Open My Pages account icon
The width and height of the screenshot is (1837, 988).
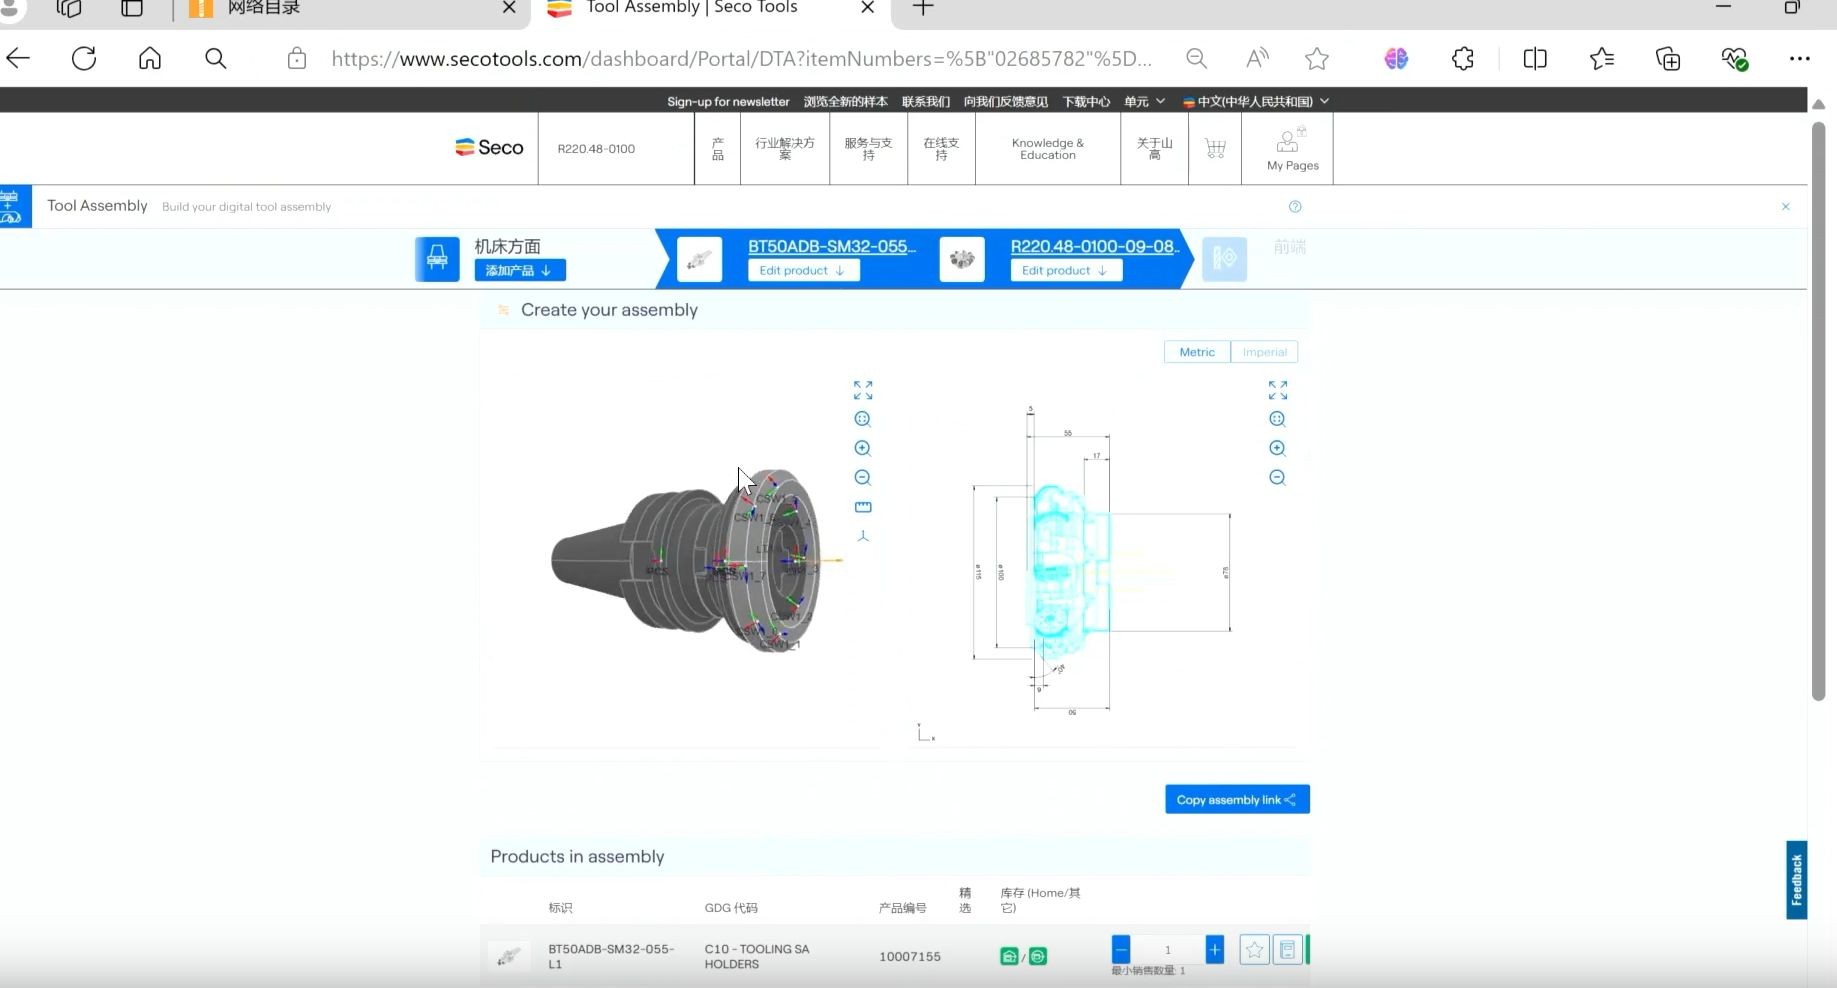[x=1292, y=148]
